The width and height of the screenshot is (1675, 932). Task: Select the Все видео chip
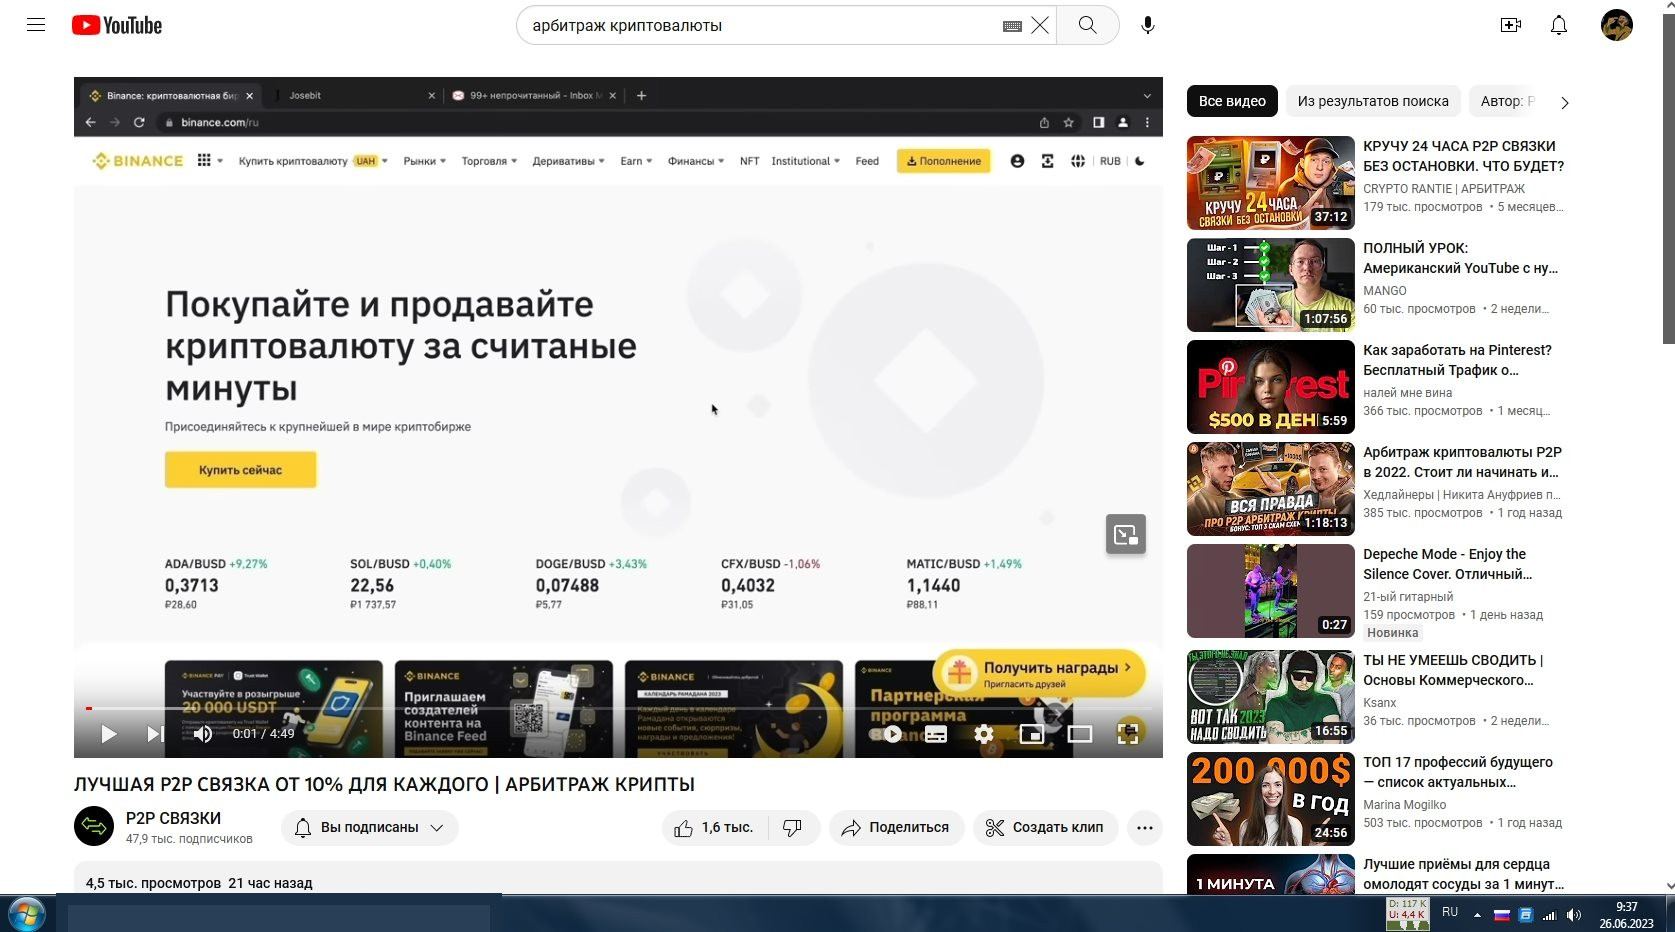(x=1232, y=101)
